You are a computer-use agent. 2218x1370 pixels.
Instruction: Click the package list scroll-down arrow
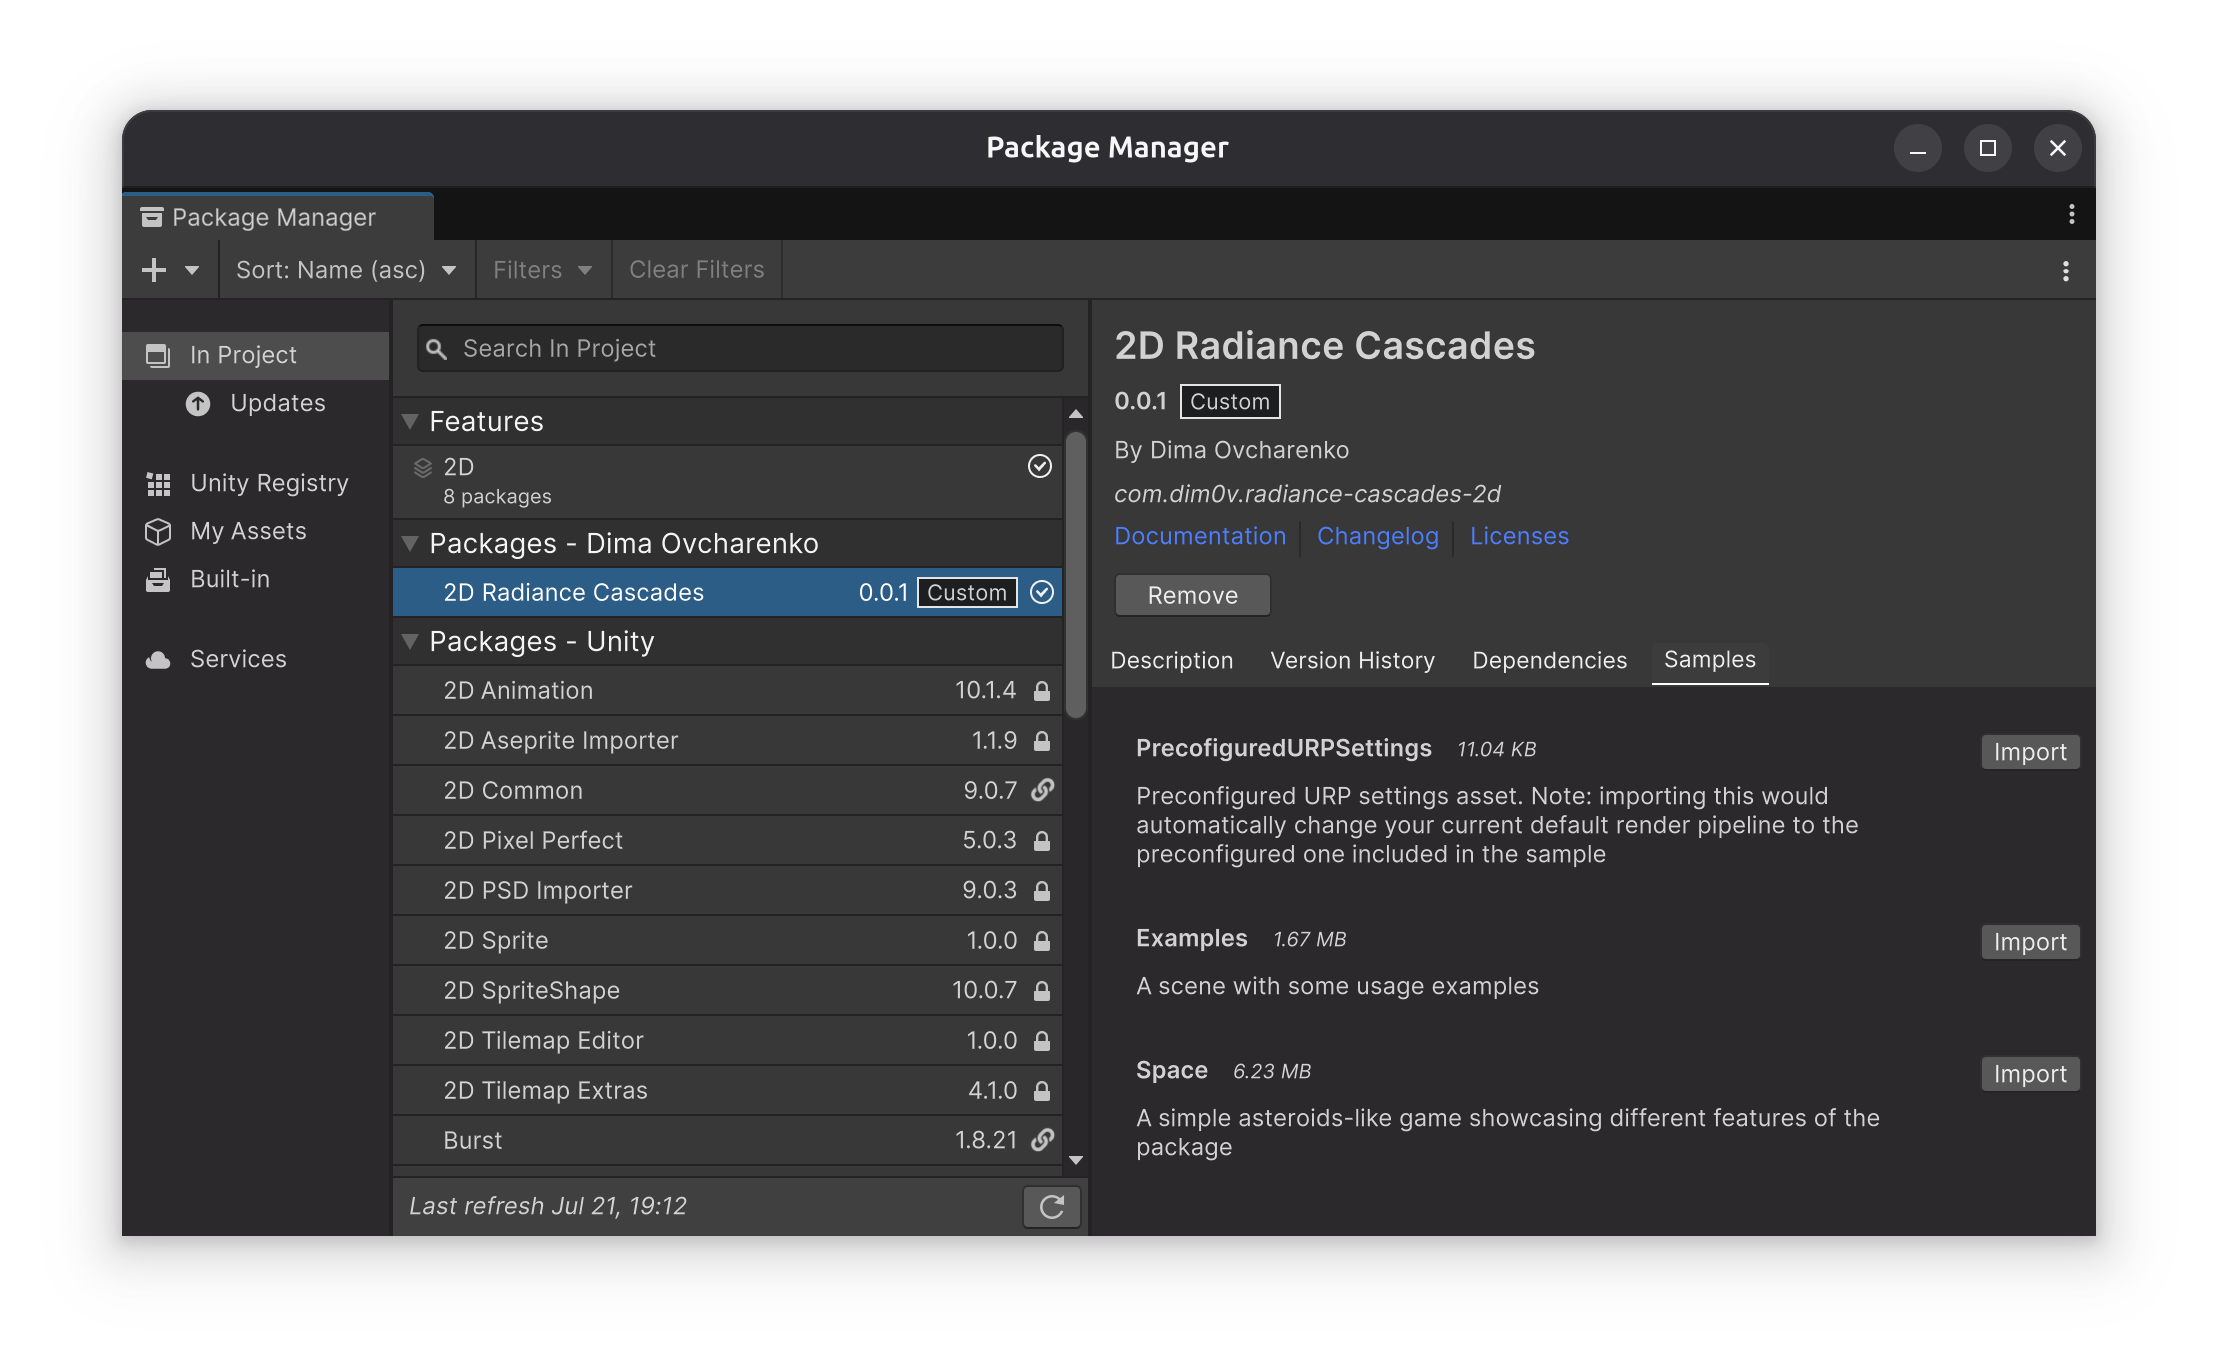coord(1076,1160)
